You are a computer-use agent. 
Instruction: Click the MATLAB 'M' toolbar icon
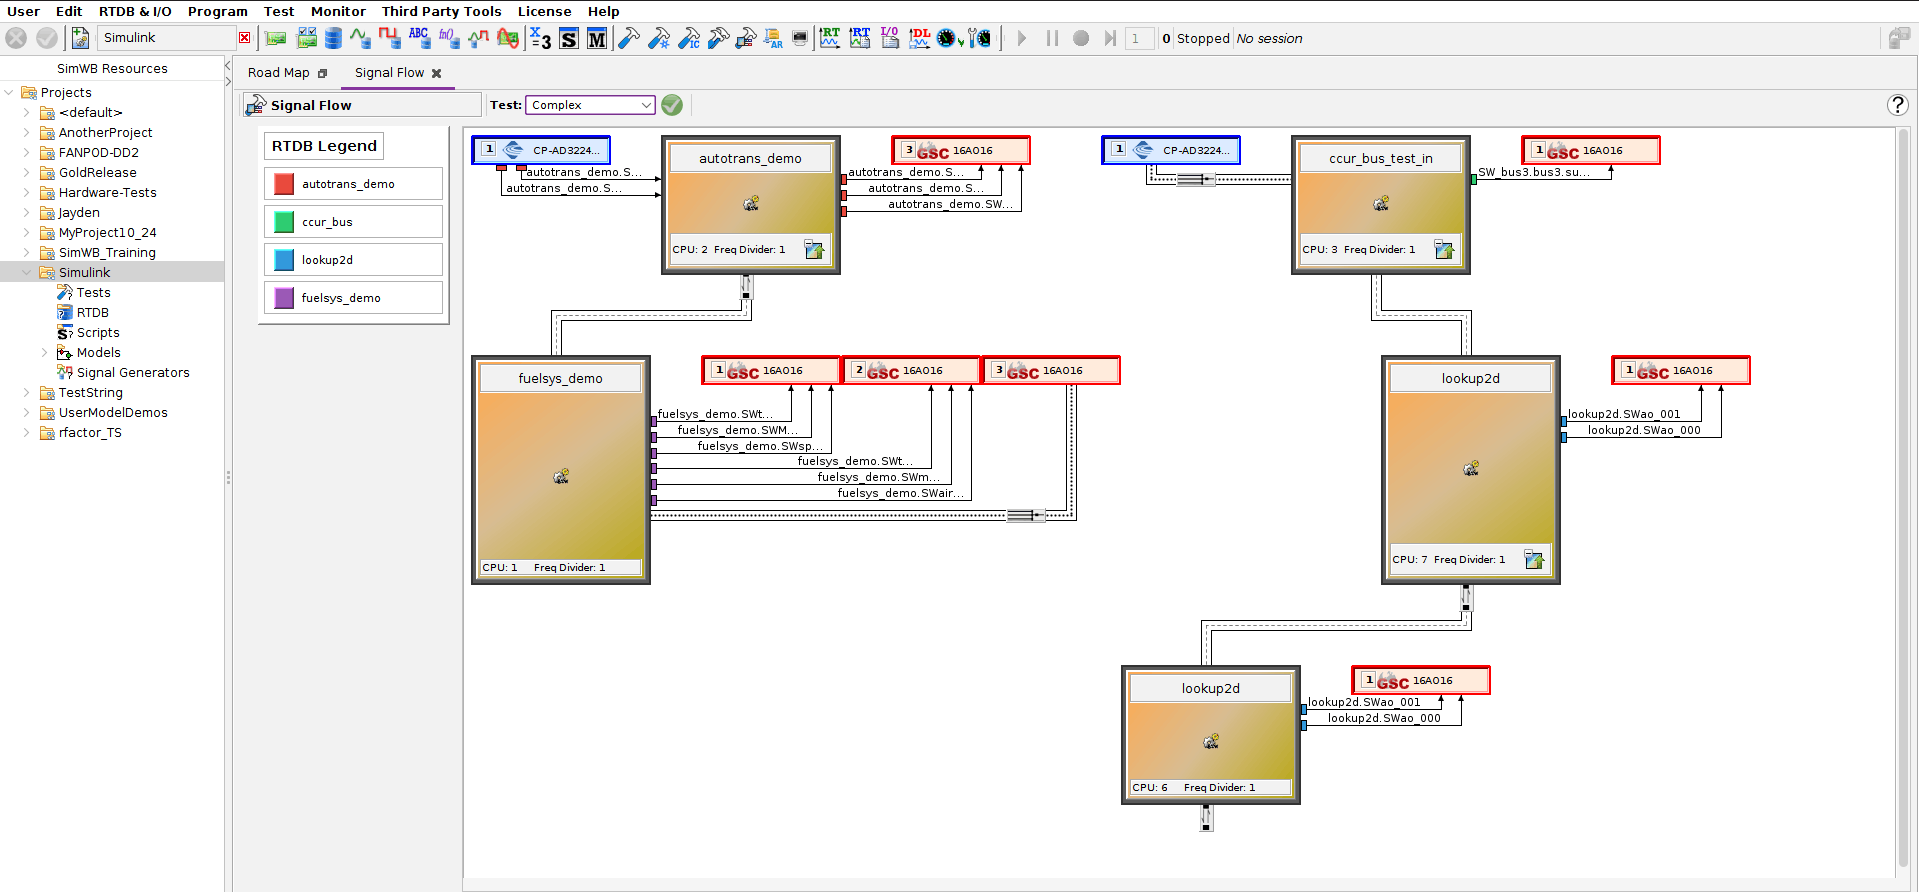(597, 39)
